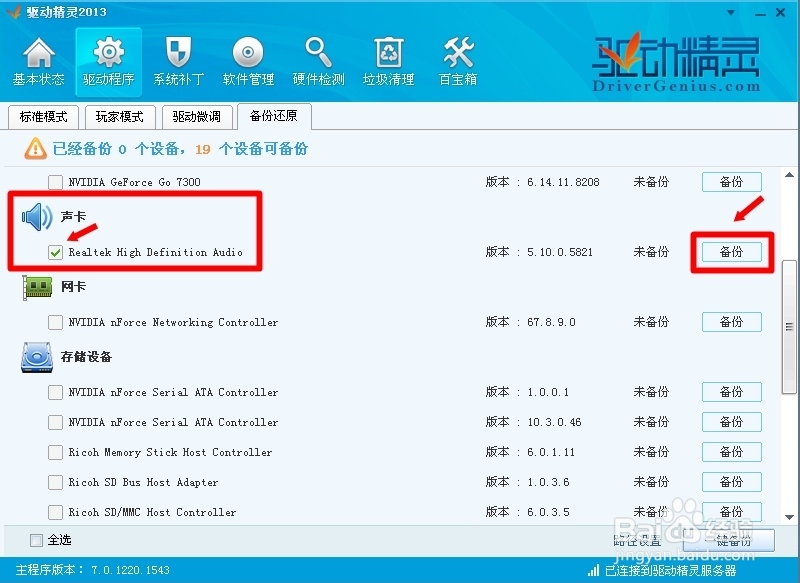Open the 基本状态 home section
800x583 pixels.
coord(38,63)
